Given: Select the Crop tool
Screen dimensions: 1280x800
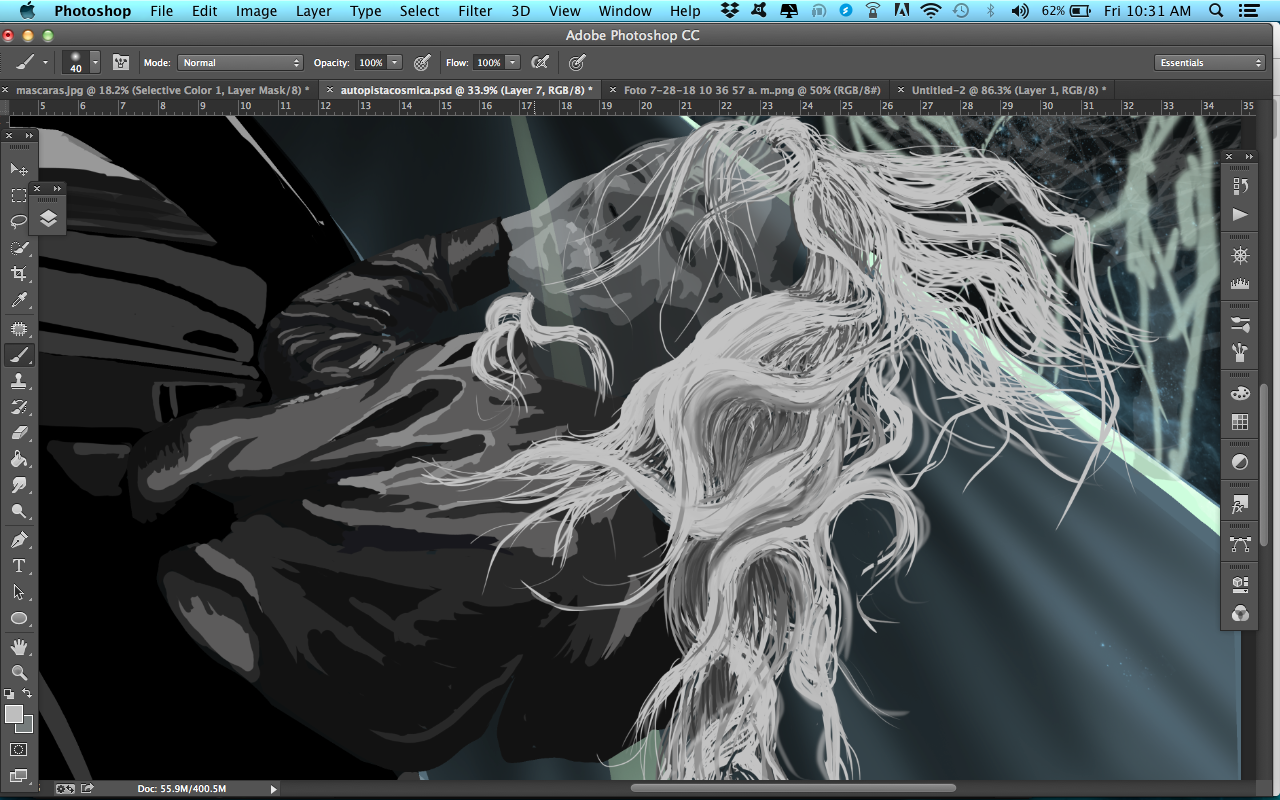Looking at the screenshot, I should [19, 274].
